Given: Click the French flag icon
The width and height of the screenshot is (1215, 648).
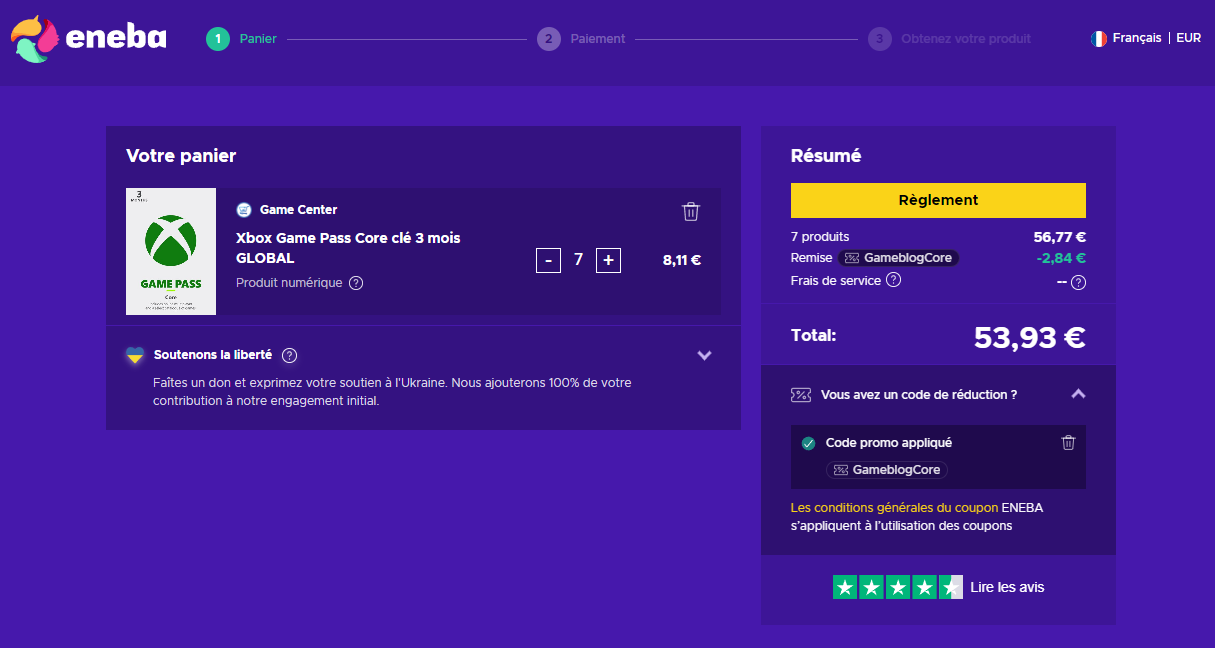Looking at the screenshot, I should [1098, 38].
